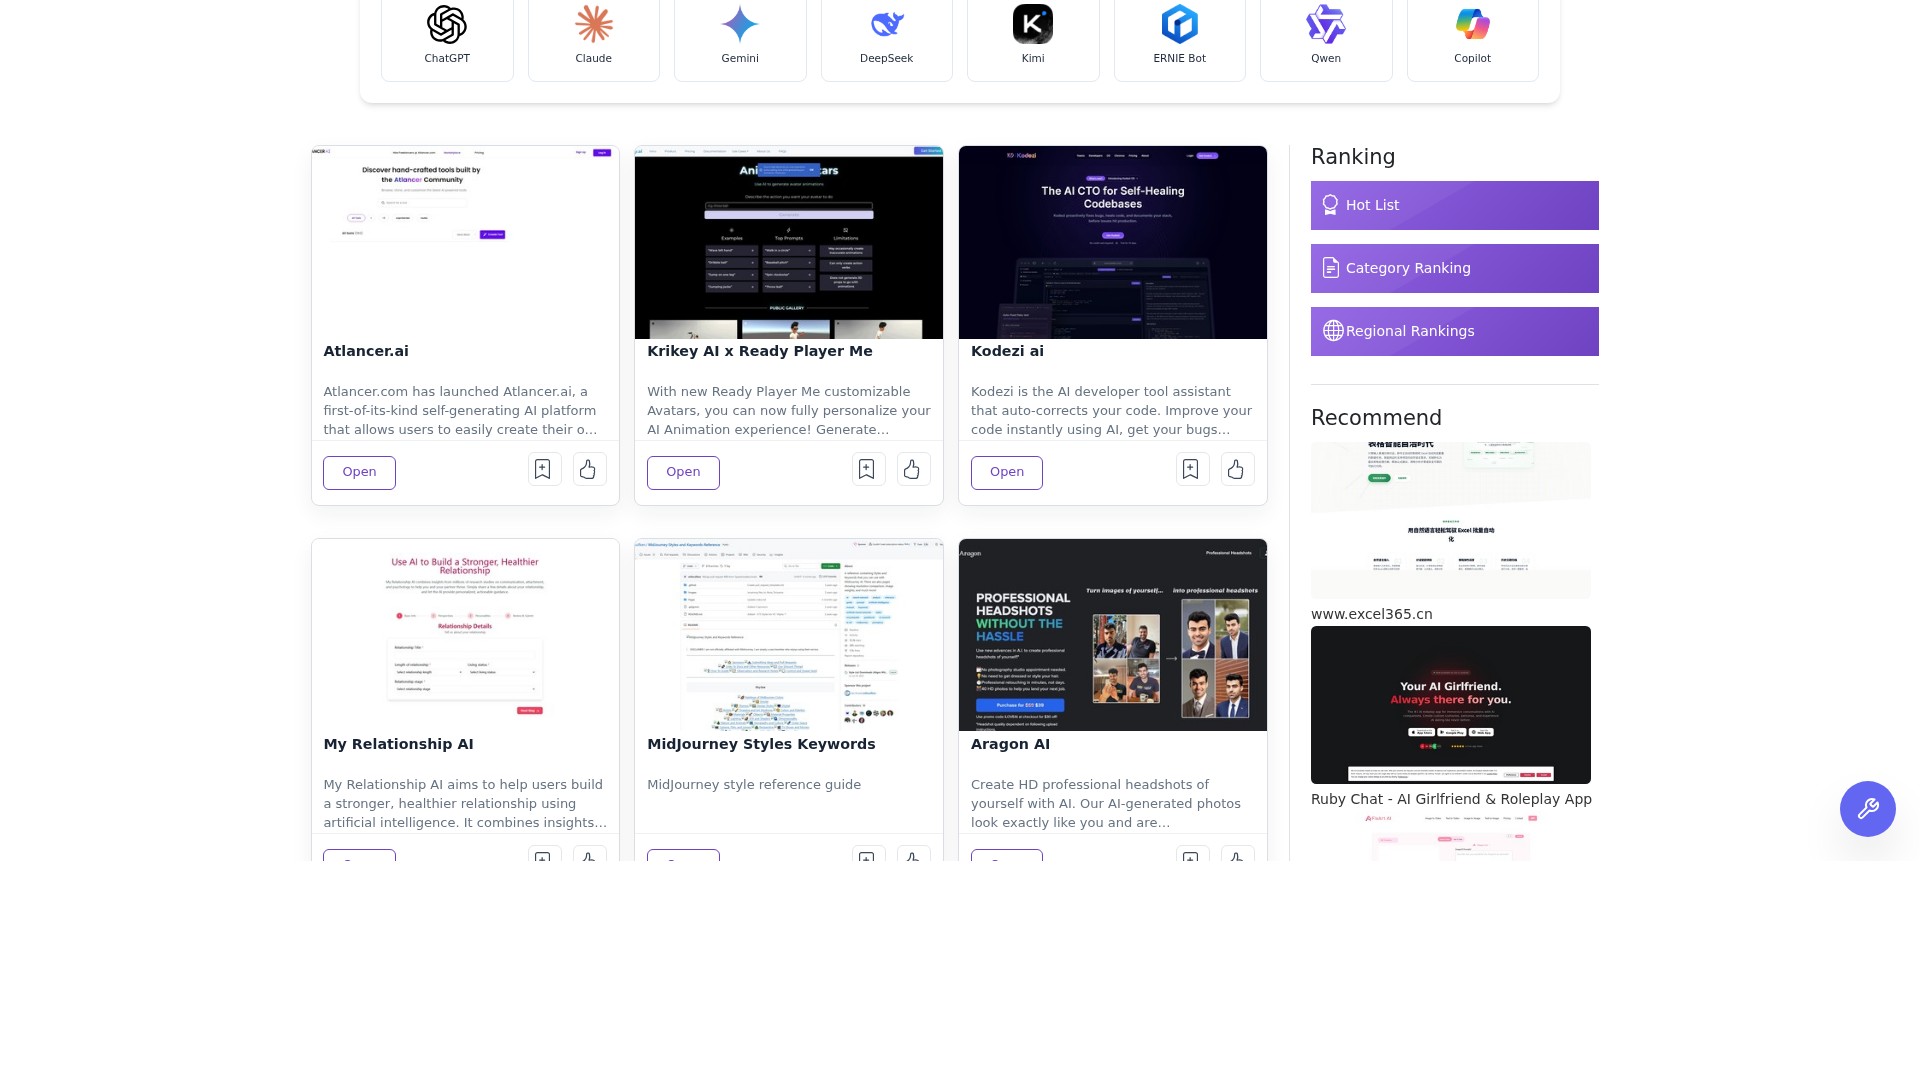Click the Aragon AI headshots thumbnail
The image size is (1920, 1080).
pyautogui.click(x=1113, y=635)
